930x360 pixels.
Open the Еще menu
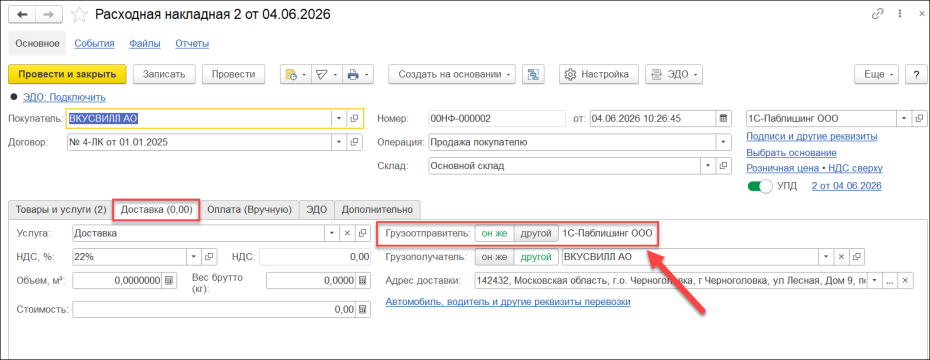pyautogui.click(x=877, y=74)
